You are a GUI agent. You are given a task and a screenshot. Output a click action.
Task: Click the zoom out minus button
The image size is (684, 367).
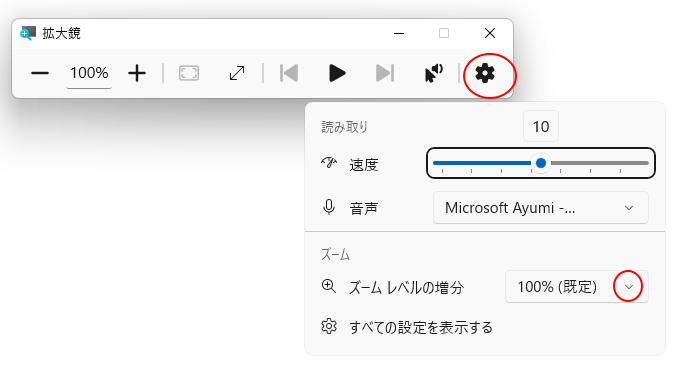(x=40, y=73)
